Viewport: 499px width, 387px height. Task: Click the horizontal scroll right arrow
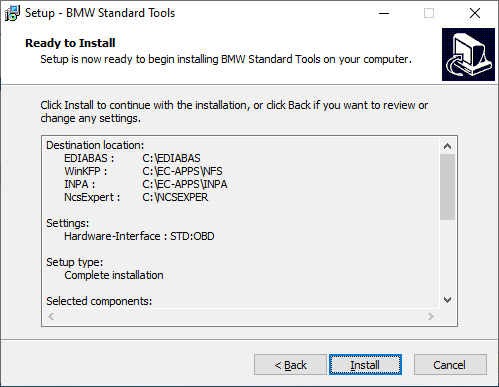(431, 316)
